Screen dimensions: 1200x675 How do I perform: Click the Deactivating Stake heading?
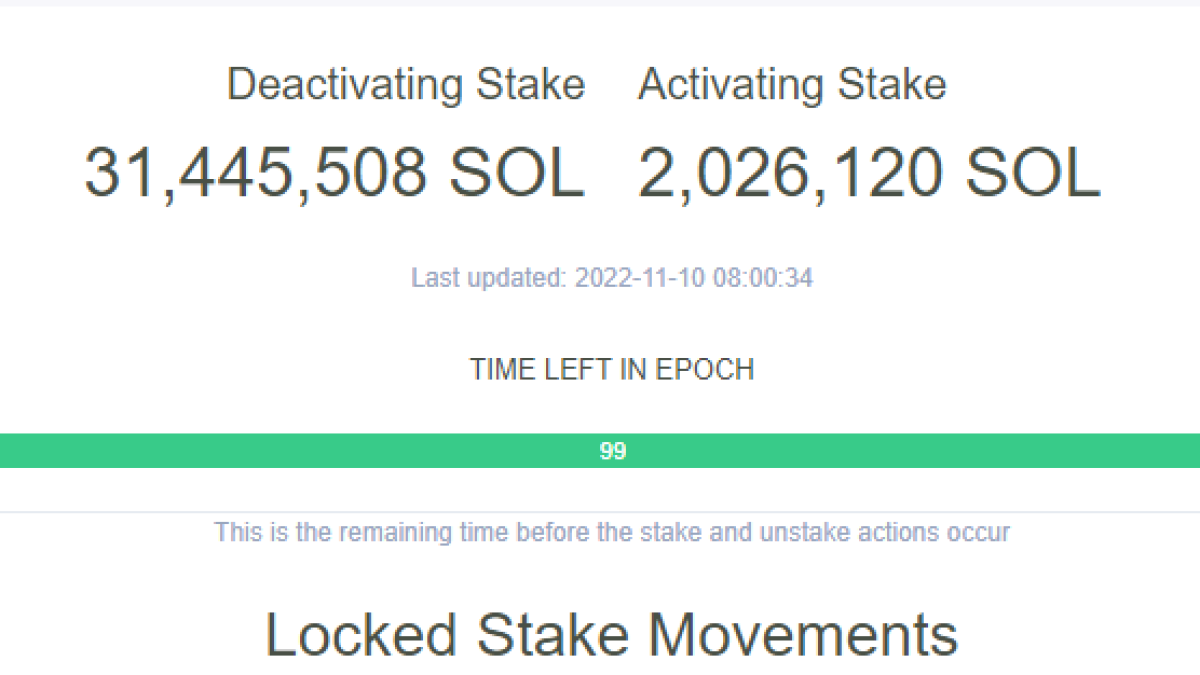(x=405, y=84)
